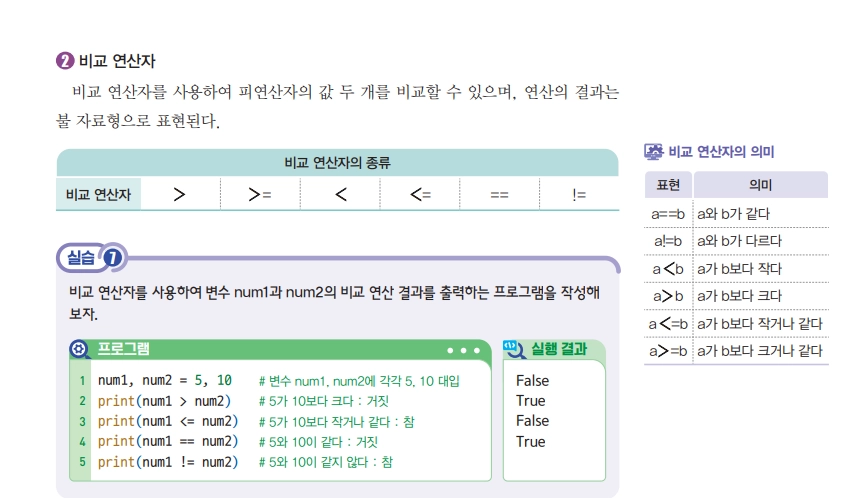The height and width of the screenshot is (498, 857).
Task: Click the three dots in 프로그램 header
Action: click(463, 350)
